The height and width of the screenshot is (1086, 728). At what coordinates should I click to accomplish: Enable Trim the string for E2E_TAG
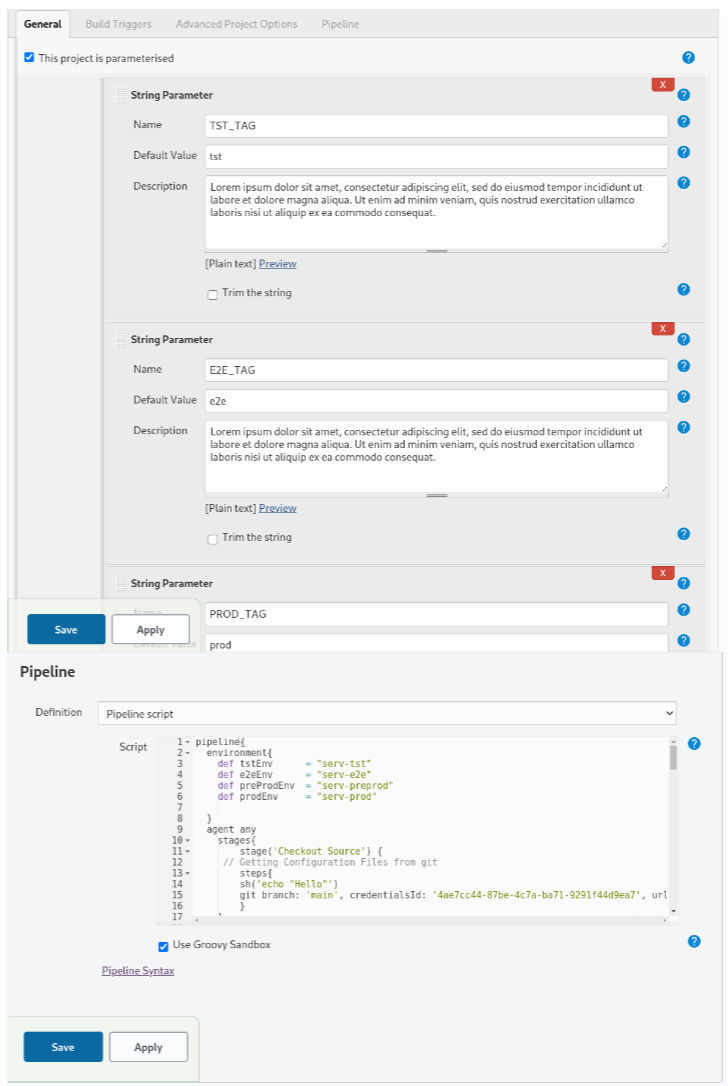[213, 539]
